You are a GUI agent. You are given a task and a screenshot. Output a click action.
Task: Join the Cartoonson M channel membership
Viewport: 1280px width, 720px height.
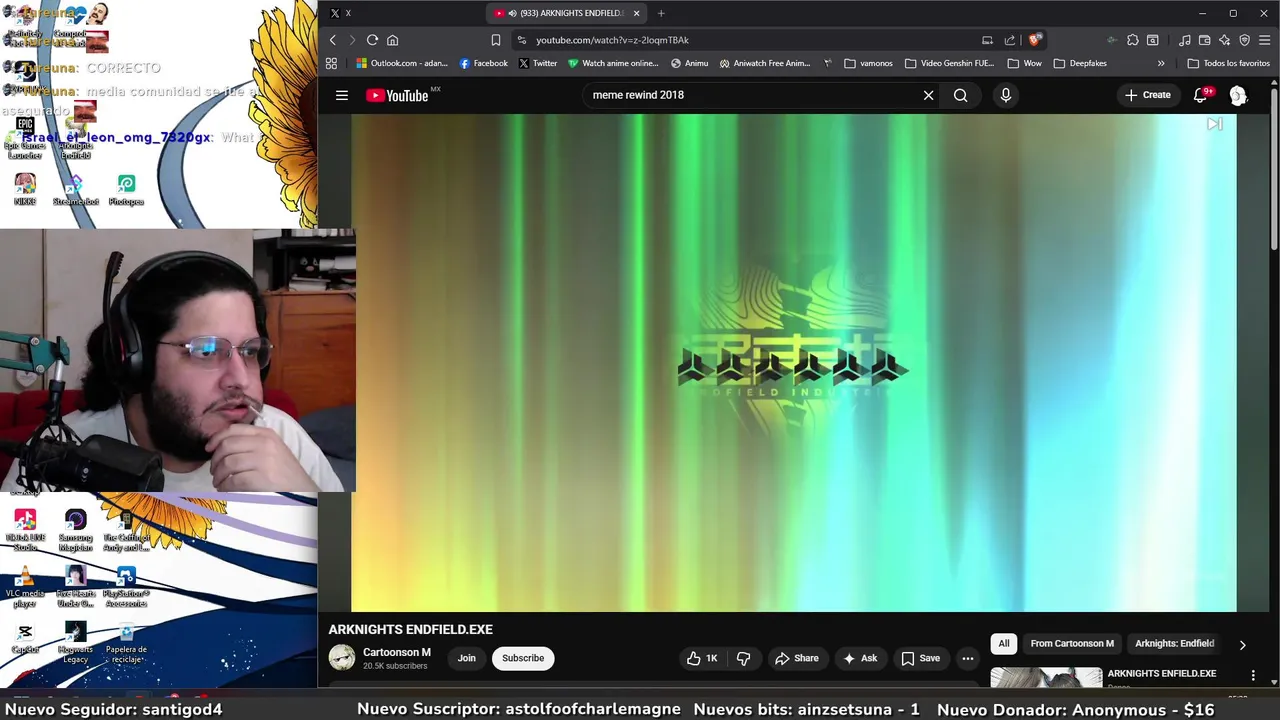point(467,658)
